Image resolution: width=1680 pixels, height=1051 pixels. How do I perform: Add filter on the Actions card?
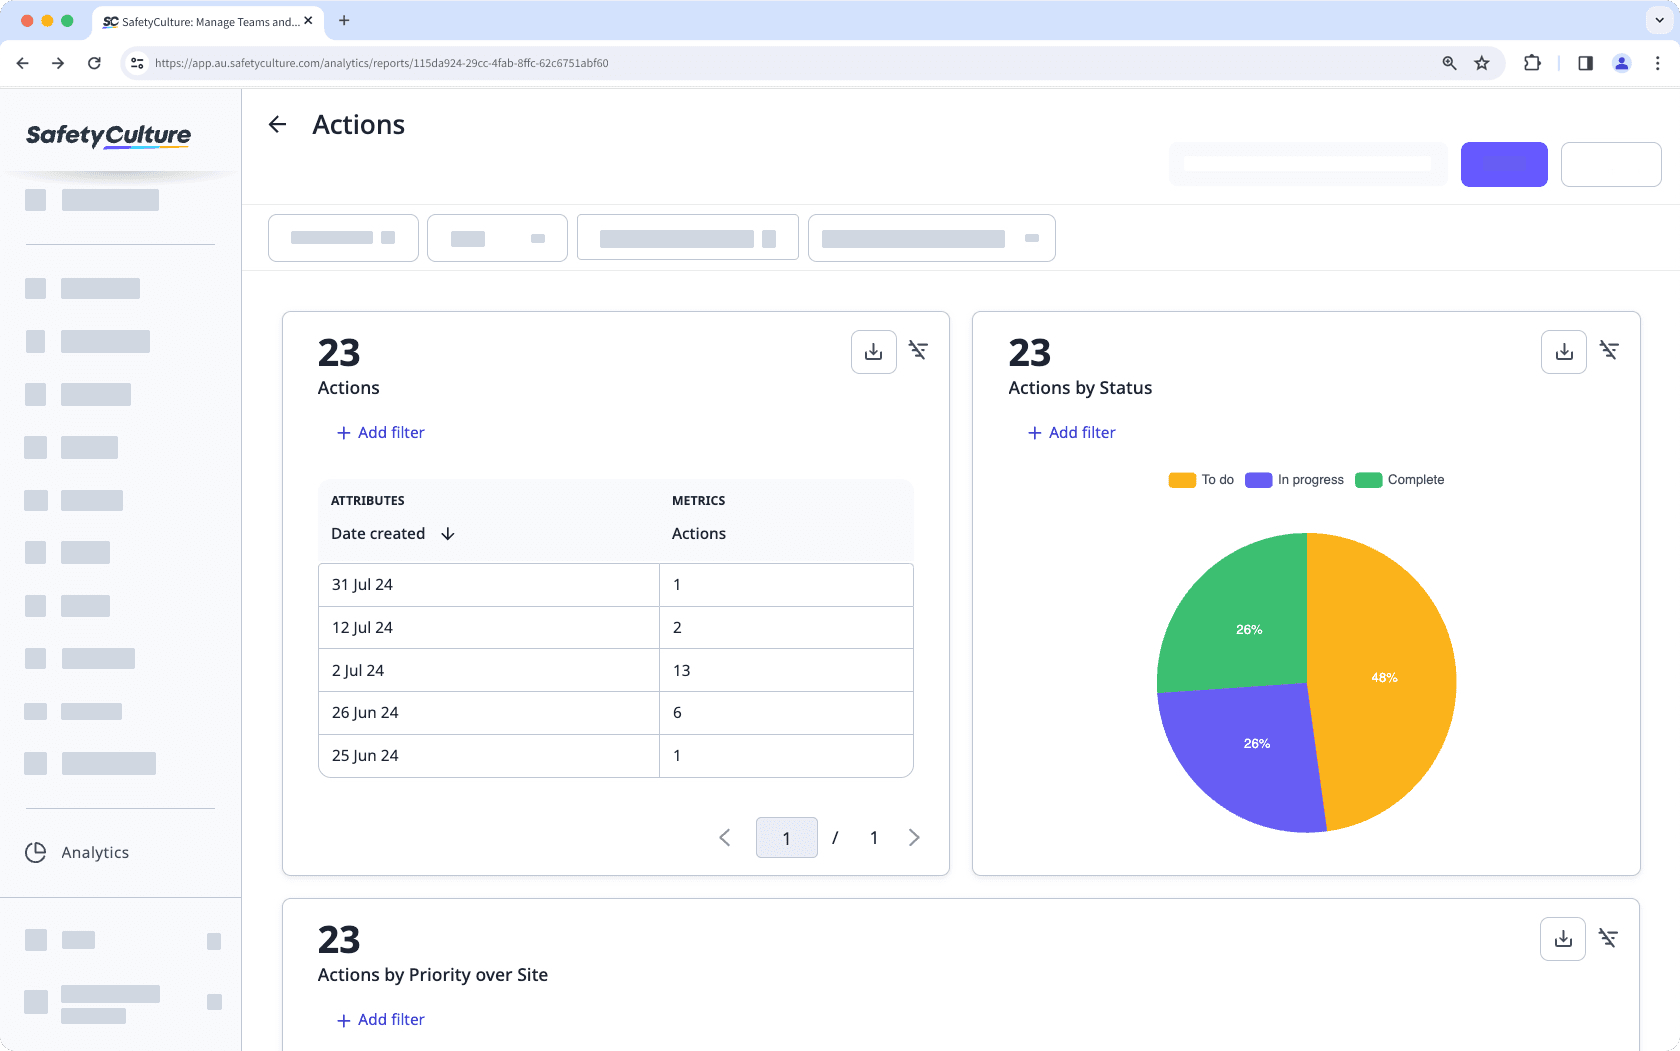coord(380,432)
